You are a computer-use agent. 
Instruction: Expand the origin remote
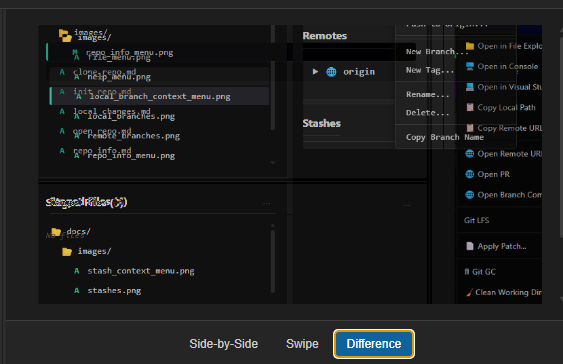[315, 71]
